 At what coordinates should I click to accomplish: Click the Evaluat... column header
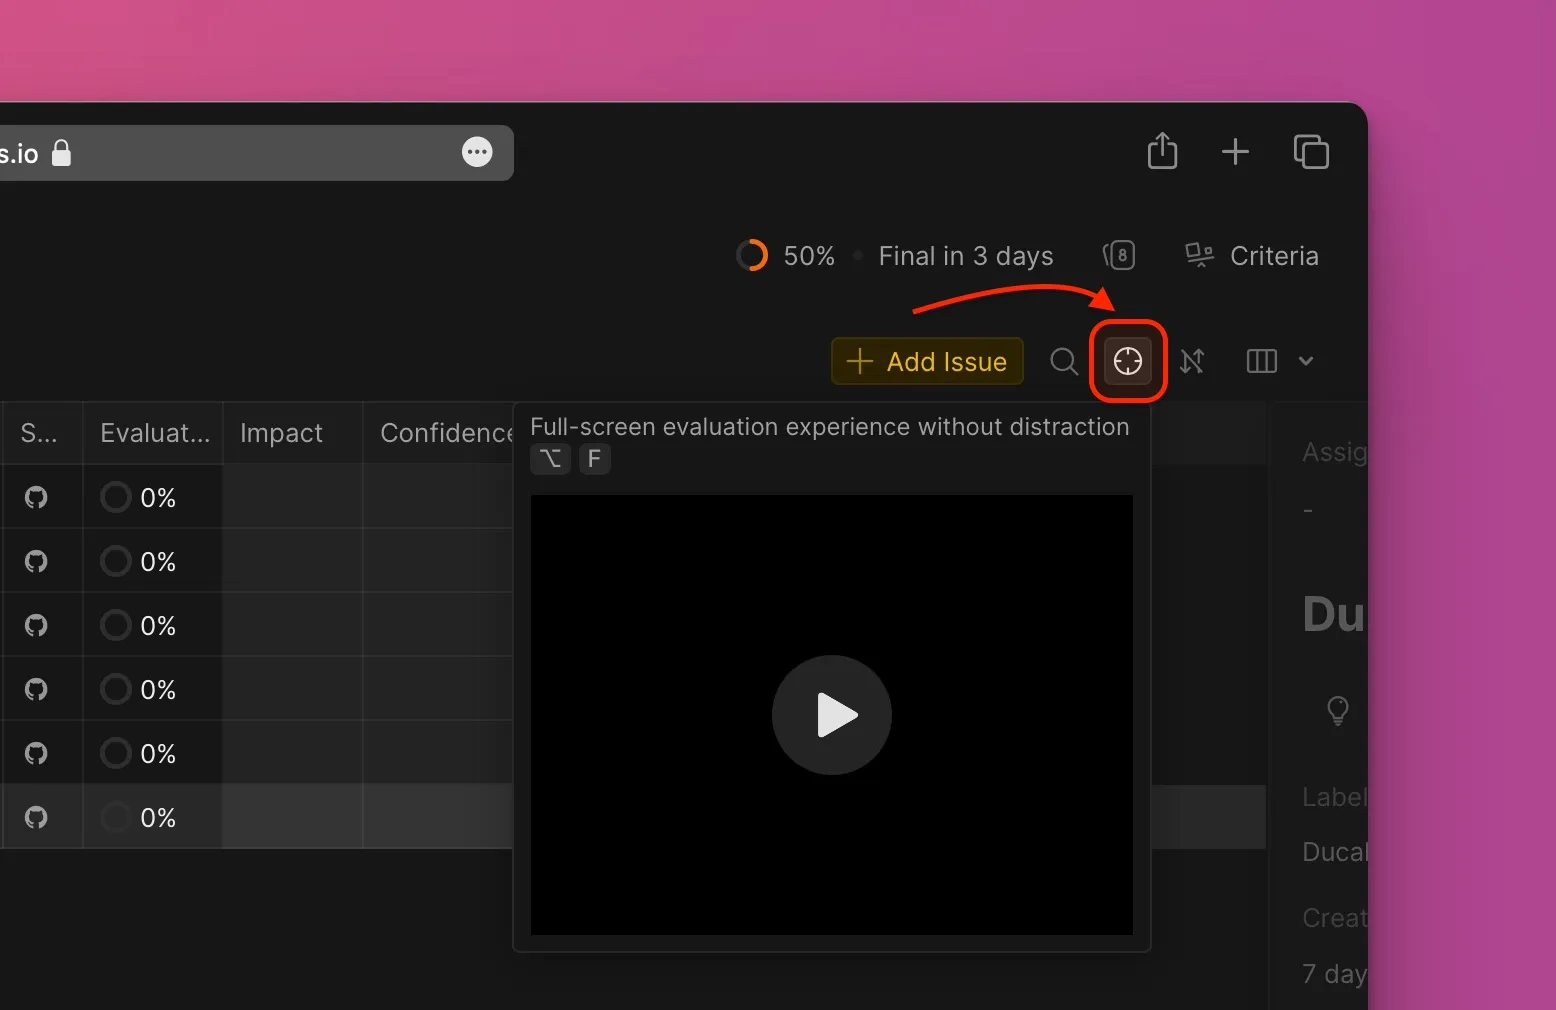[x=154, y=433]
